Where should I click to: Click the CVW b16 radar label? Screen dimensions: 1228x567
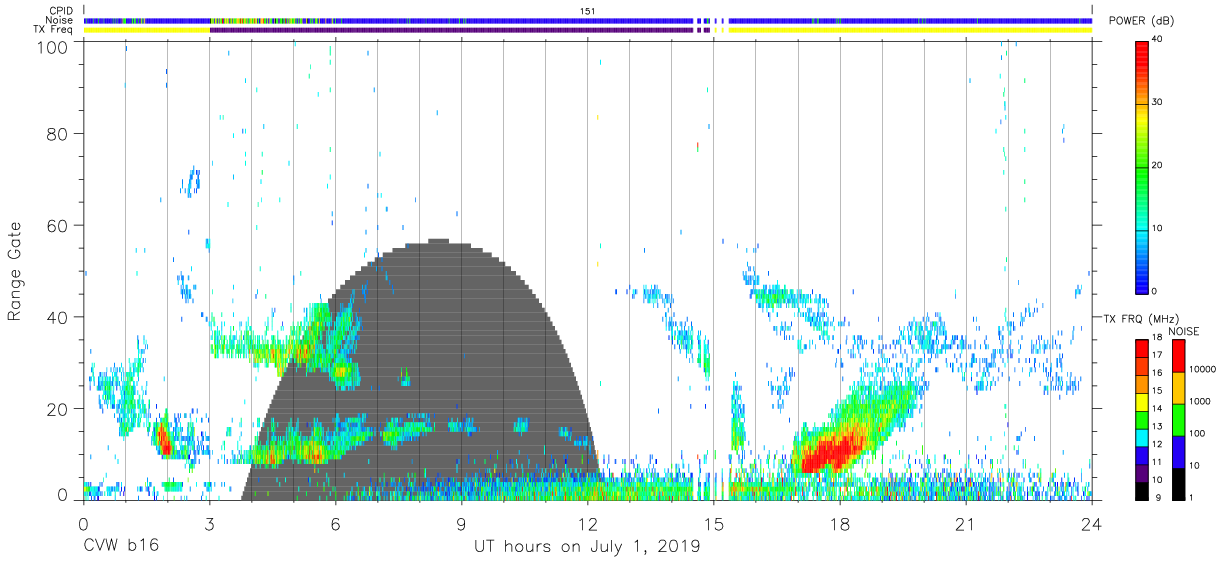121,547
